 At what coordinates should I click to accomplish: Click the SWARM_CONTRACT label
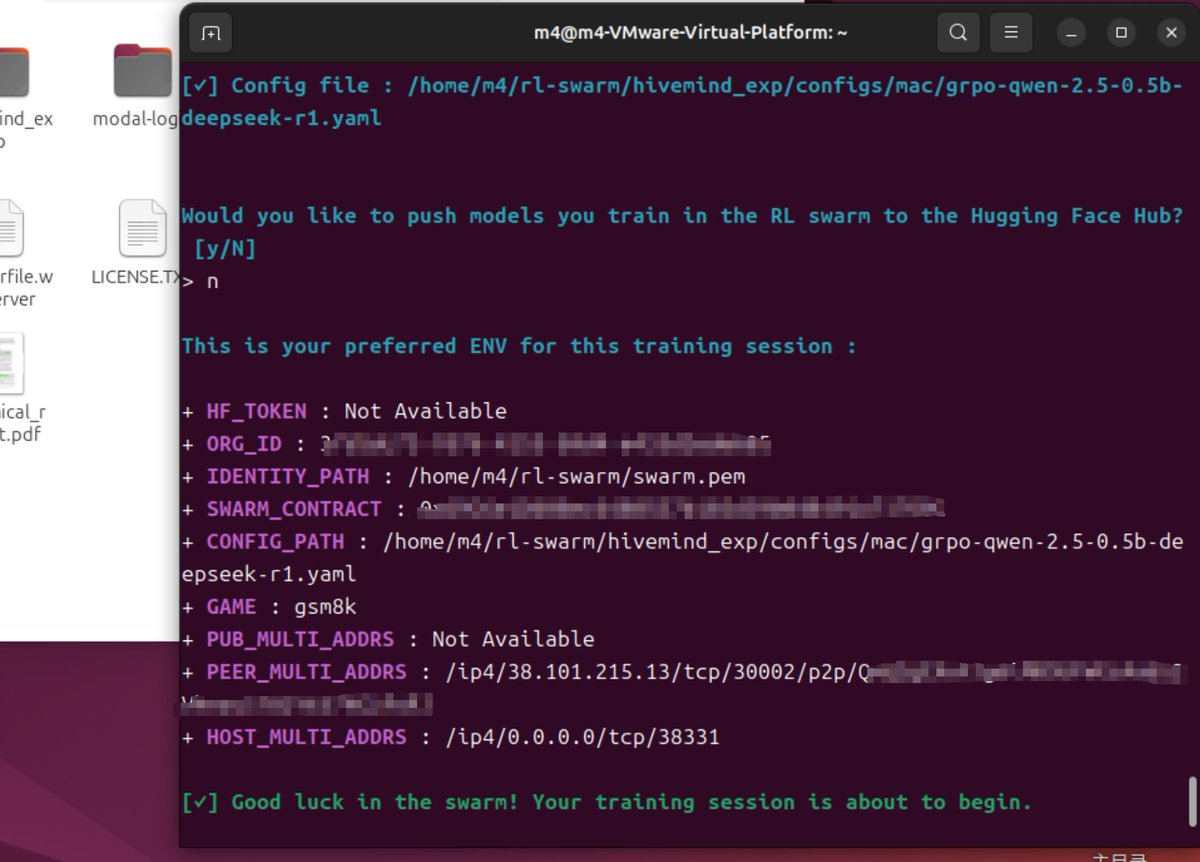[294, 509]
